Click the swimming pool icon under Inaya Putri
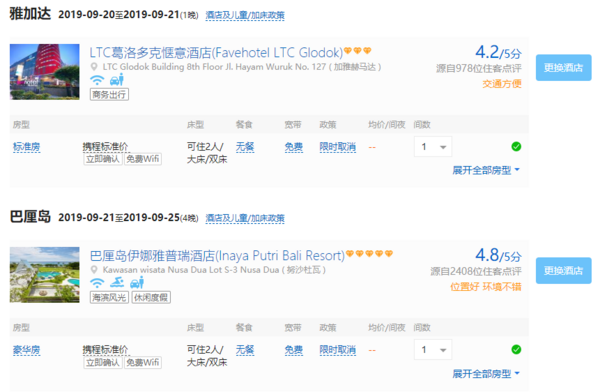Screen dimensions: 600x392 [117, 283]
